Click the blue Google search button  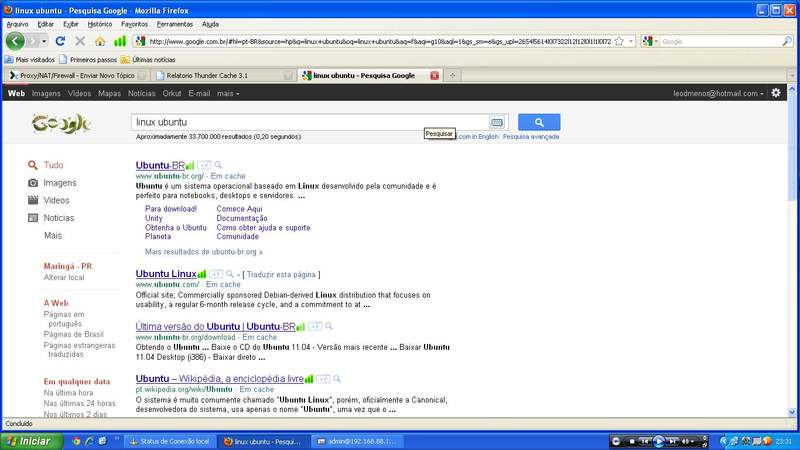pos(539,122)
